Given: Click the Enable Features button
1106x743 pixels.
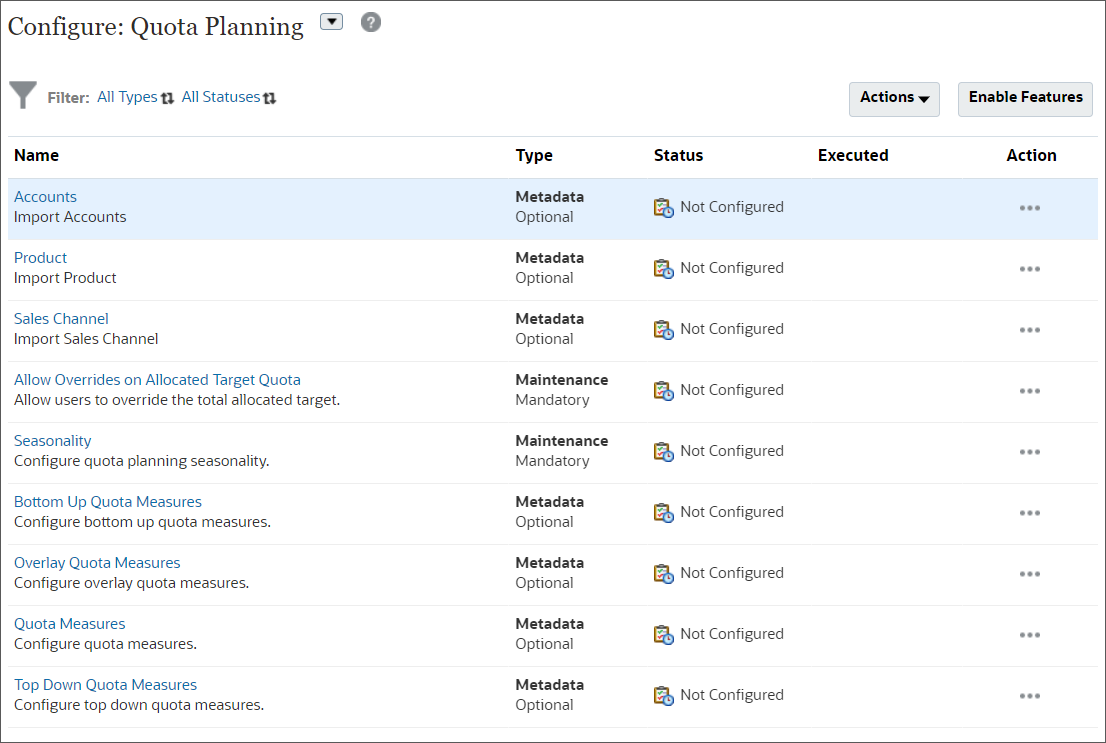Looking at the screenshot, I should (x=1024, y=99).
